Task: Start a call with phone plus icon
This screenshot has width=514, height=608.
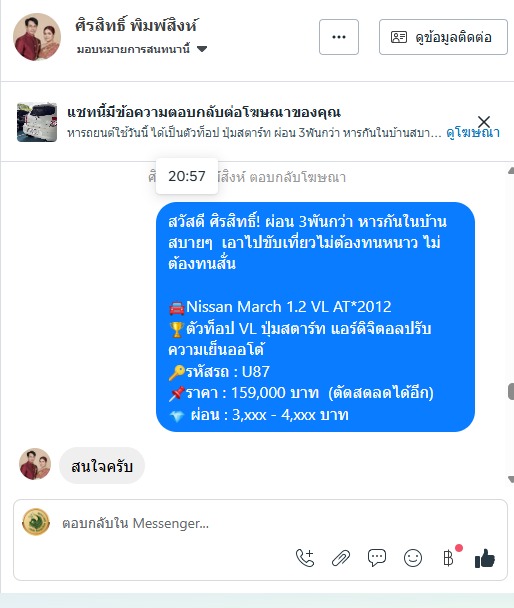Action: pos(305,558)
